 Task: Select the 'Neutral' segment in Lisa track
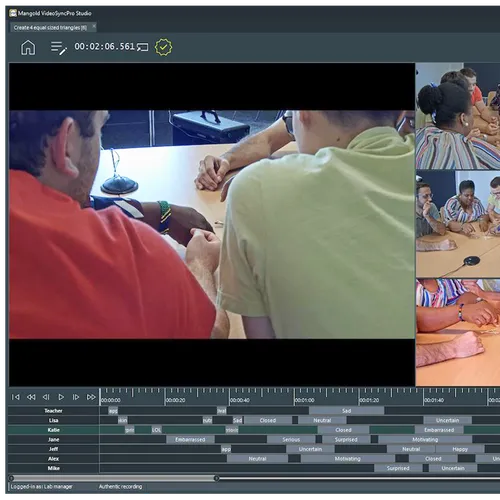pos(322,420)
